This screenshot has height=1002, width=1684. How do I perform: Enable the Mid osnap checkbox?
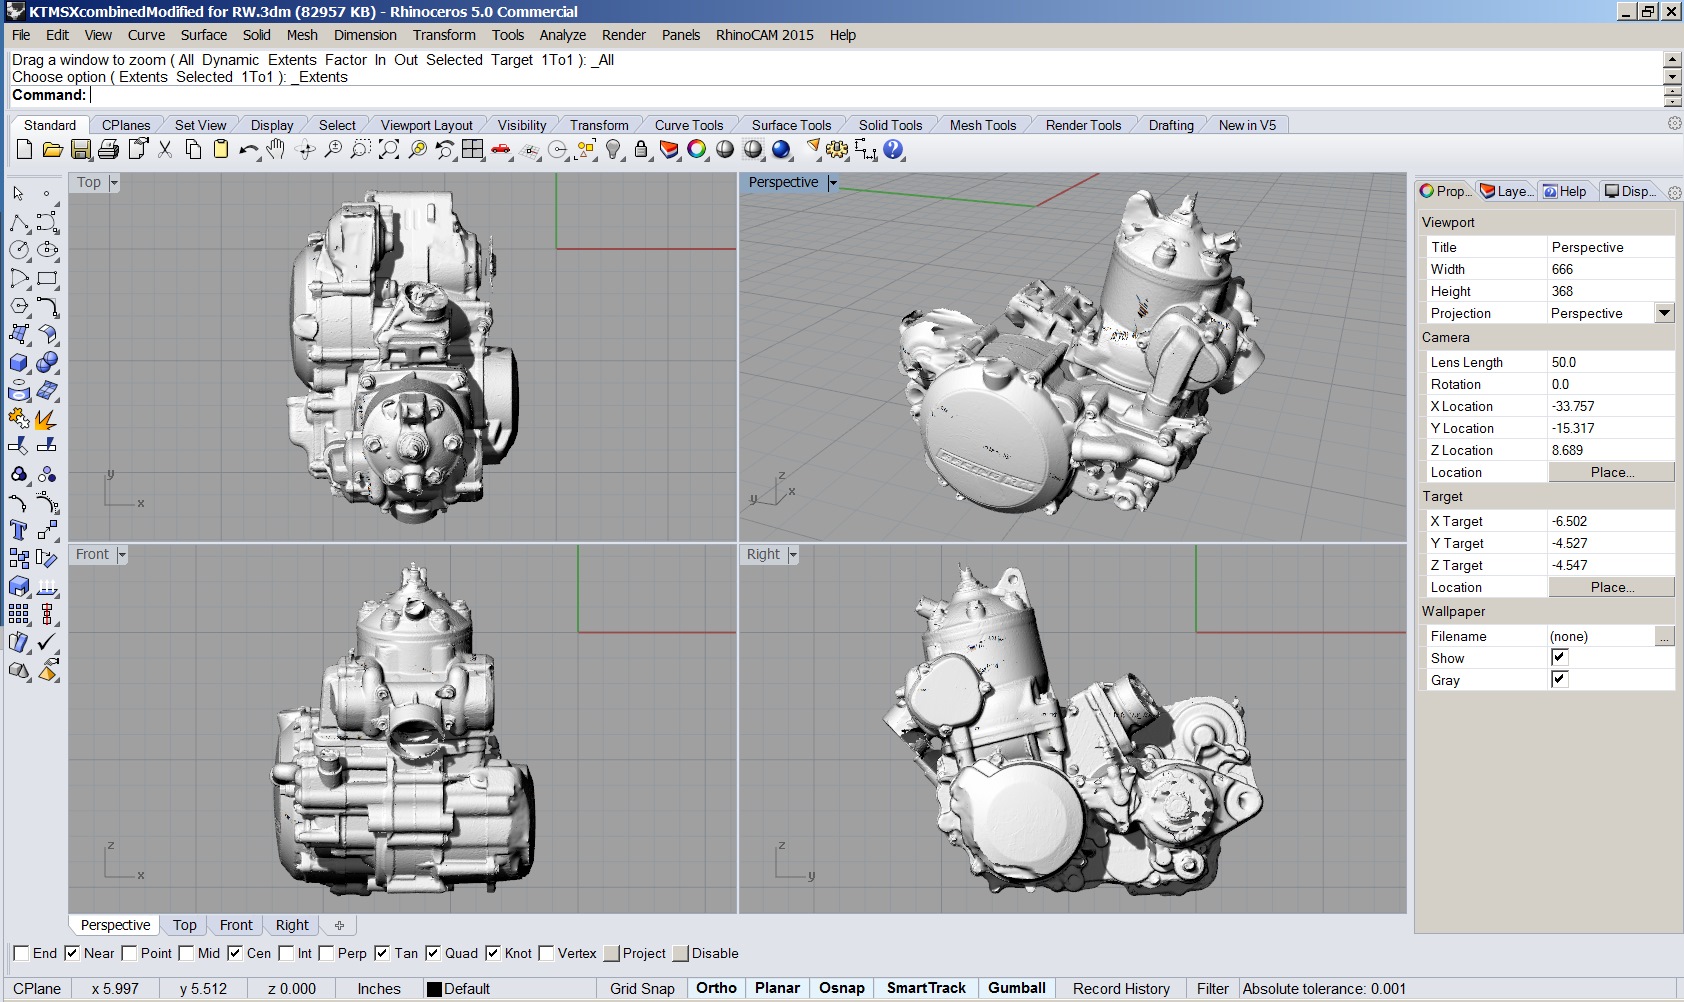(186, 953)
